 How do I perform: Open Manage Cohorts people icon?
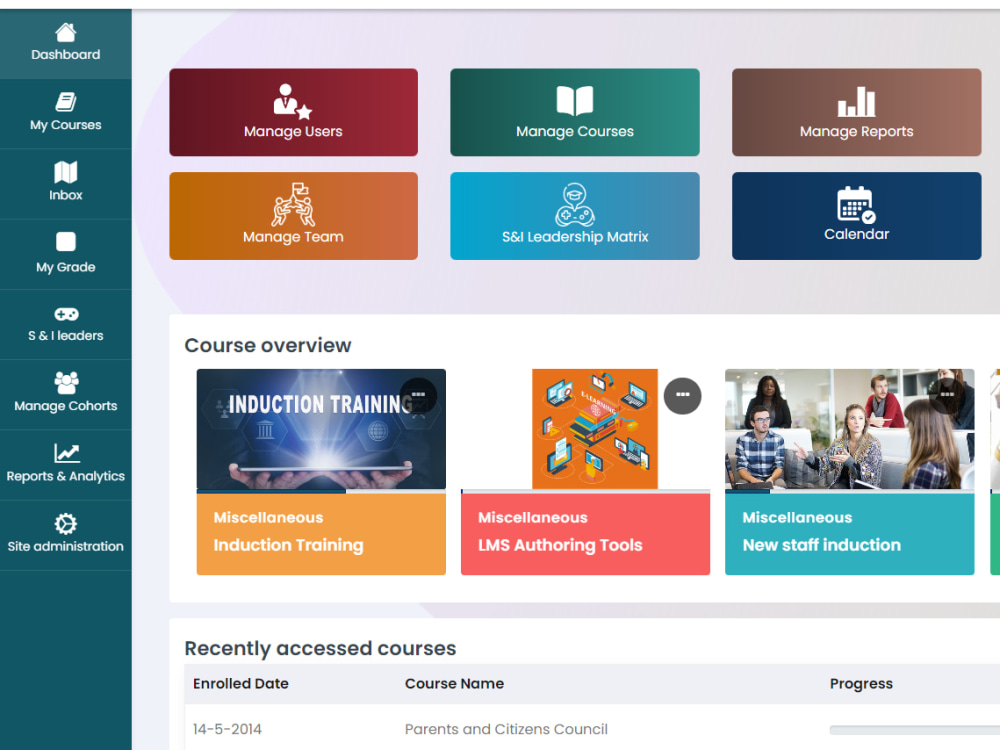[66, 383]
